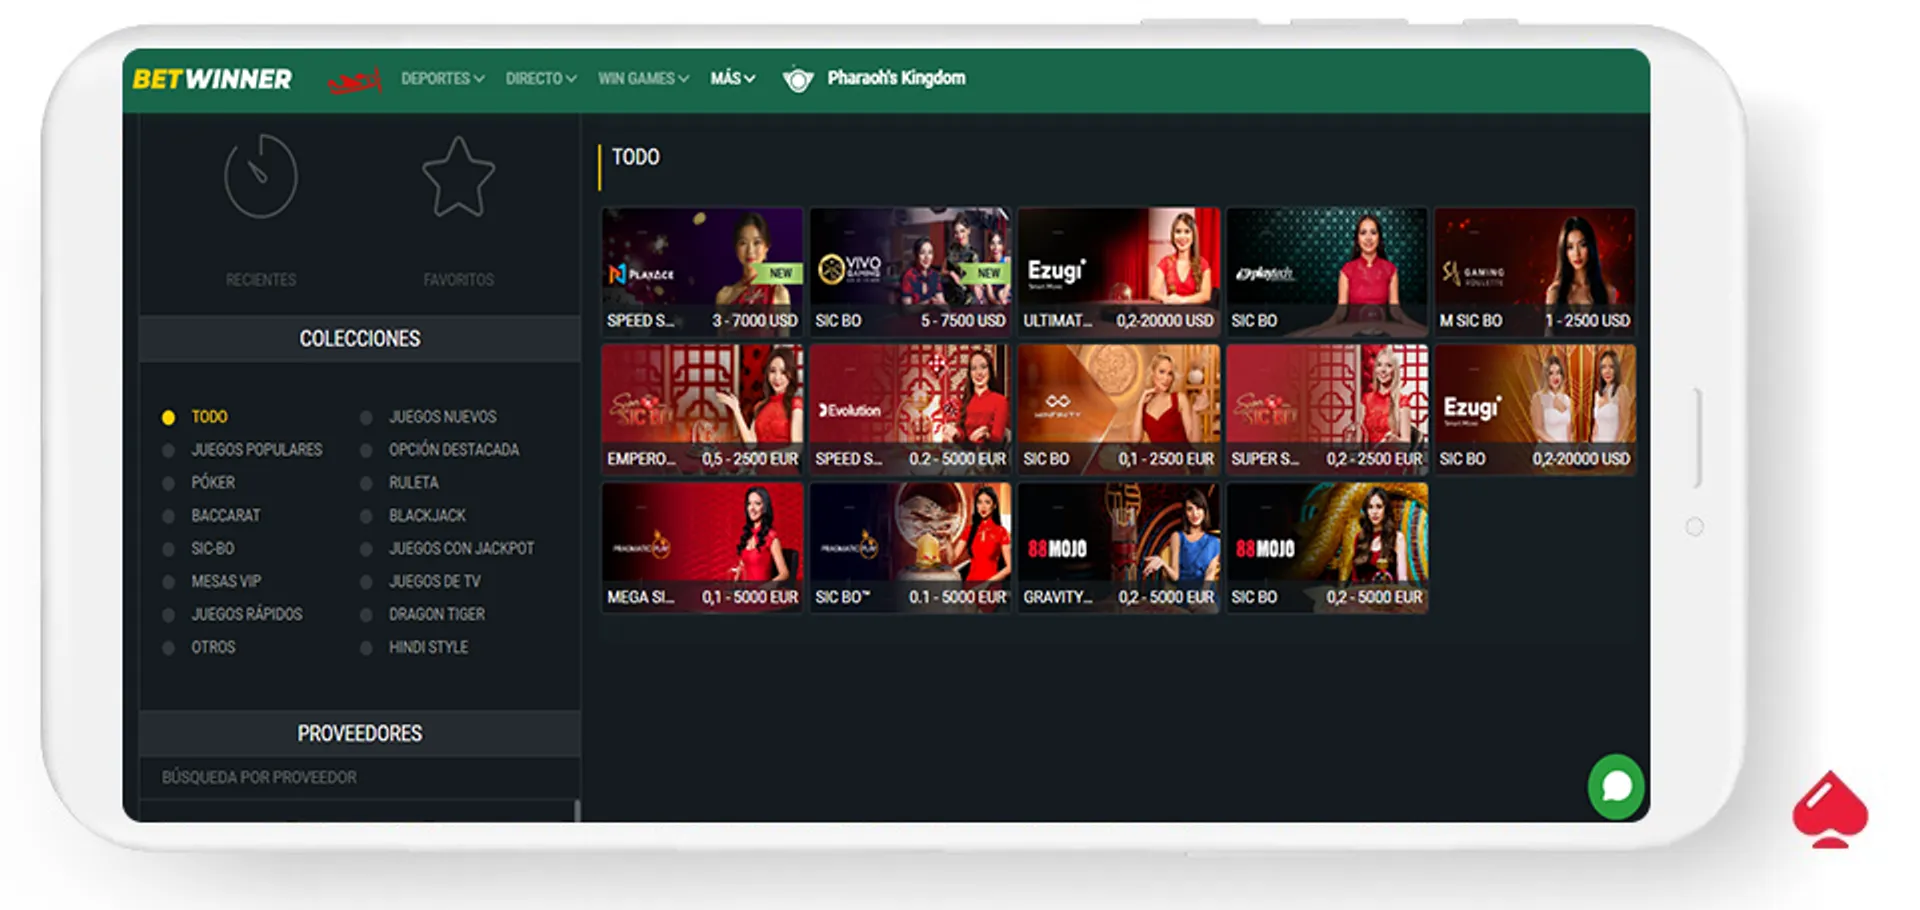Select Juegos Nuevos collection
This screenshot has width=1920, height=910.
point(442,417)
